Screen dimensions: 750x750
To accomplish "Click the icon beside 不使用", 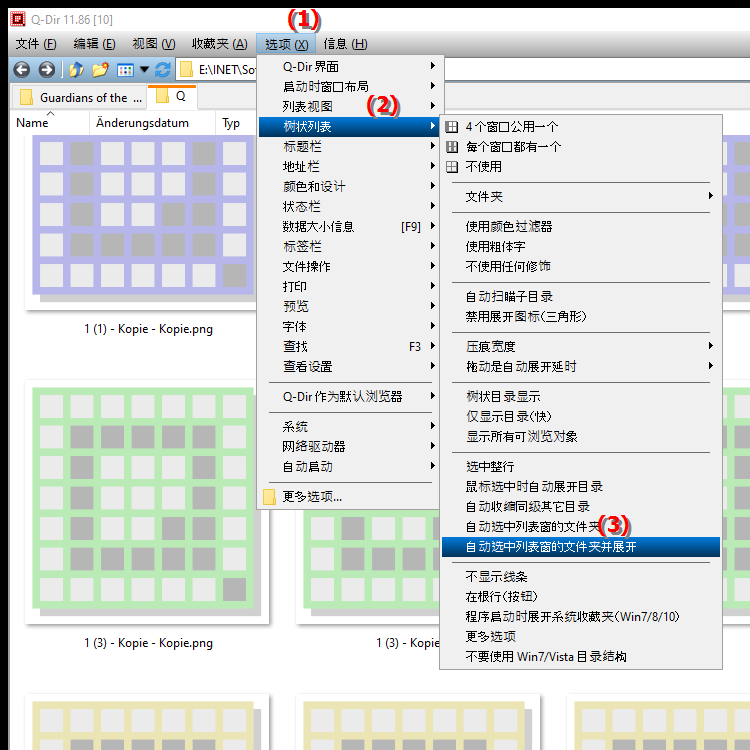I will pyautogui.click(x=452, y=167).
